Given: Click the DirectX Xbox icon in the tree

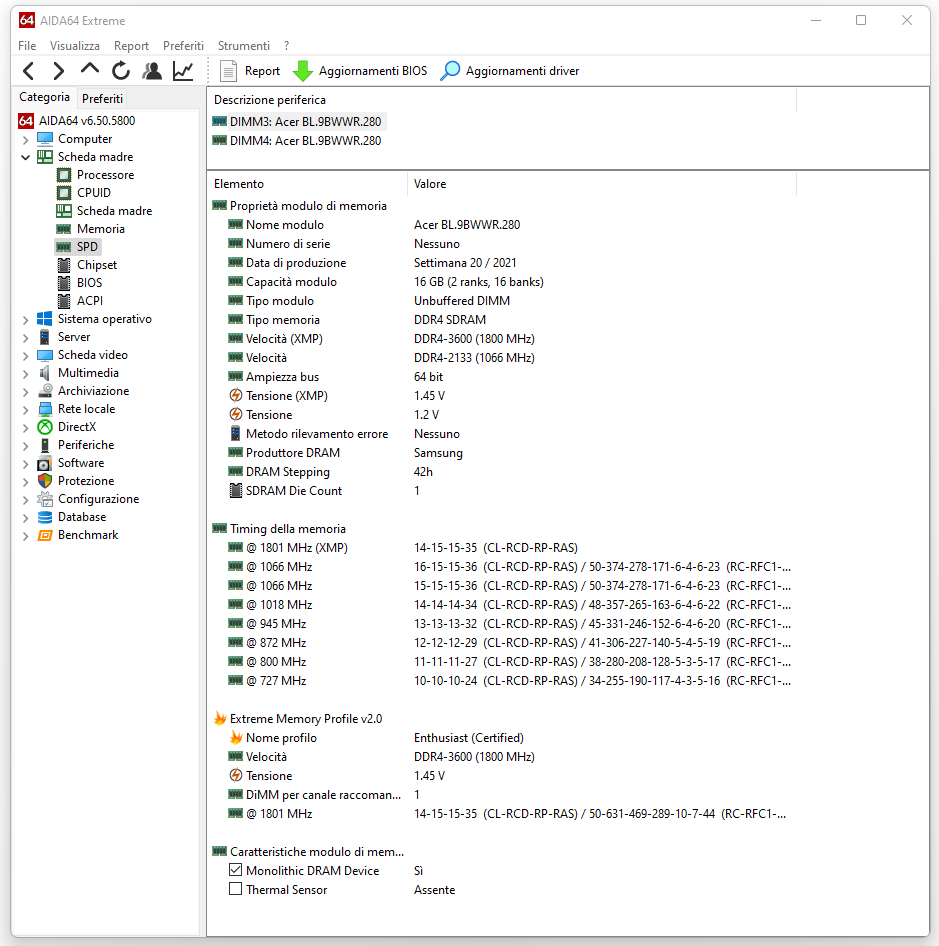Looking at the screenshot, I should (x=45, y=427).
